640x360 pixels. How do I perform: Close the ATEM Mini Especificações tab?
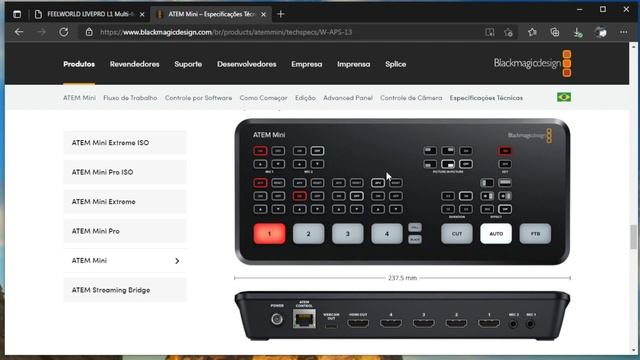coord(264,14)
